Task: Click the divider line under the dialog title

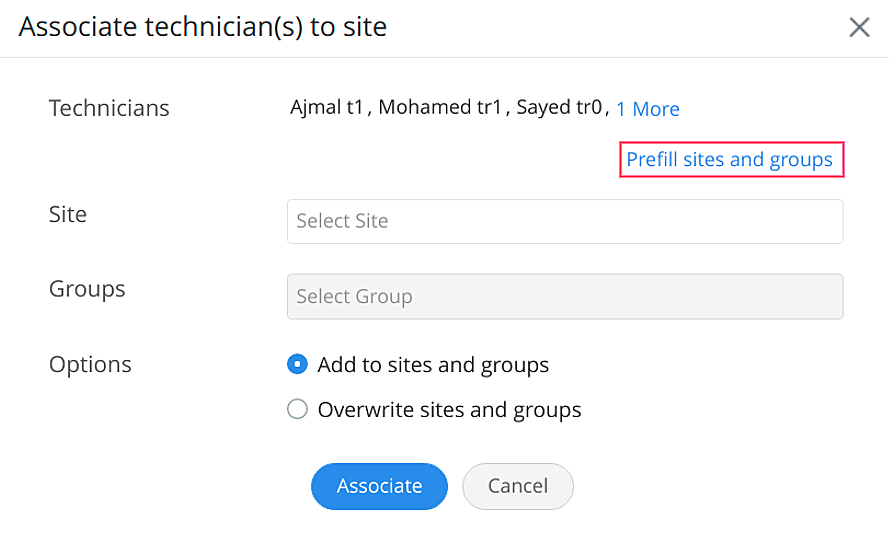Action: coord(444,57)
